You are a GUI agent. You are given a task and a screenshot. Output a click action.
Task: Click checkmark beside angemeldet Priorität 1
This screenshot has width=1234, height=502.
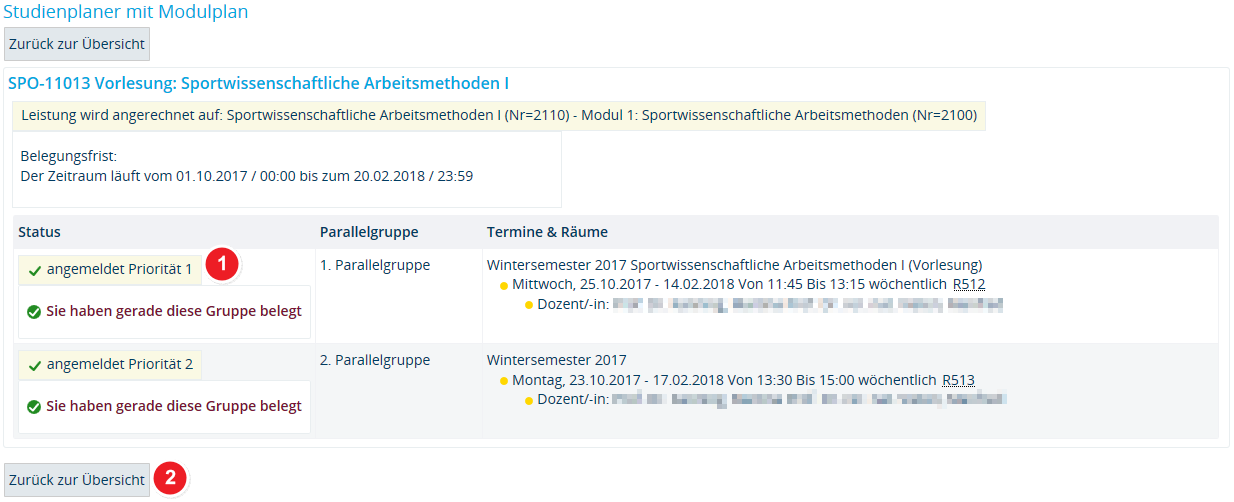pos(35,270)
